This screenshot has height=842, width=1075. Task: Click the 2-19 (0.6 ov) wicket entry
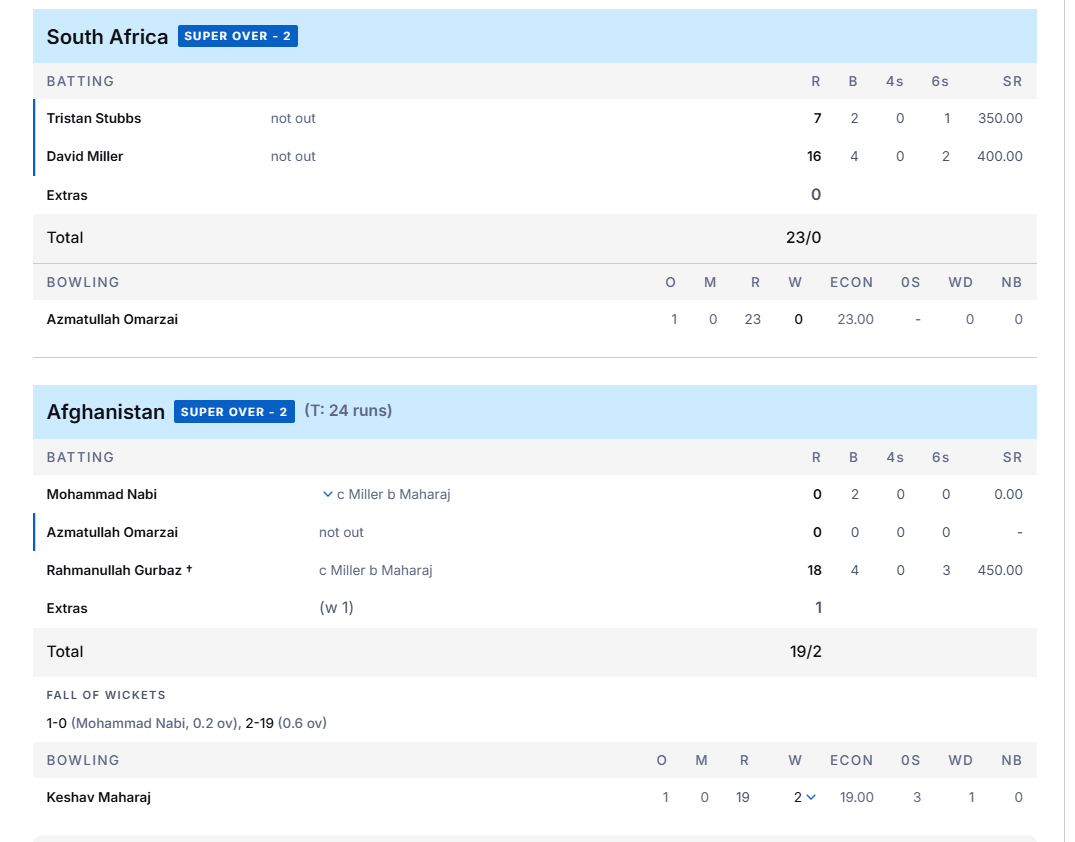coord(286,723)
